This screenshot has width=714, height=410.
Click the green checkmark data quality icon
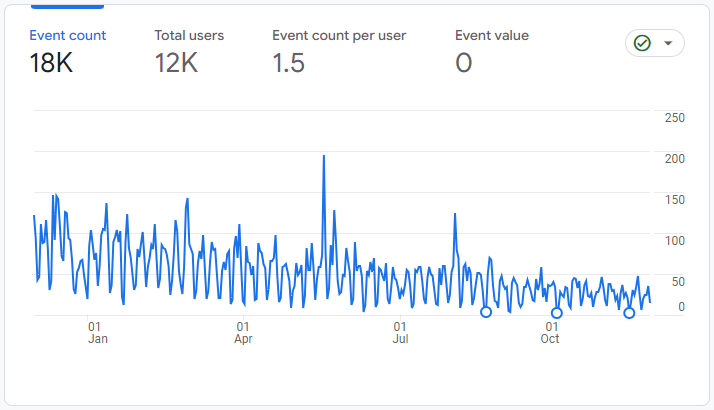tap(642, 43)
